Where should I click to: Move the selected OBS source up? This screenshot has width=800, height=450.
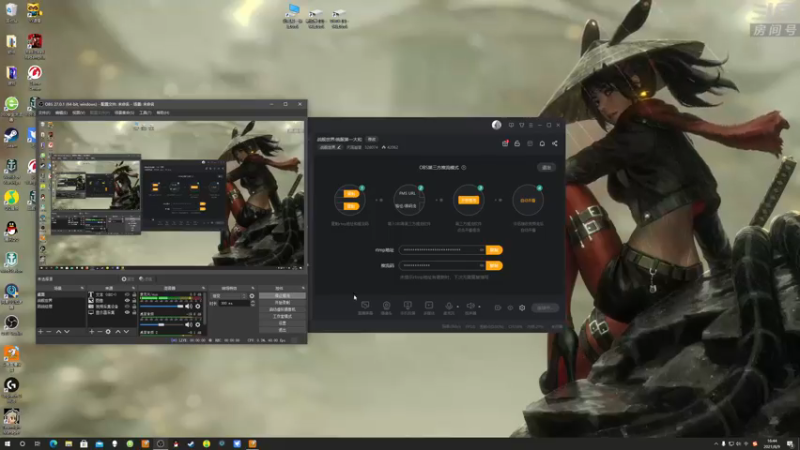click(x=118, y=332)
